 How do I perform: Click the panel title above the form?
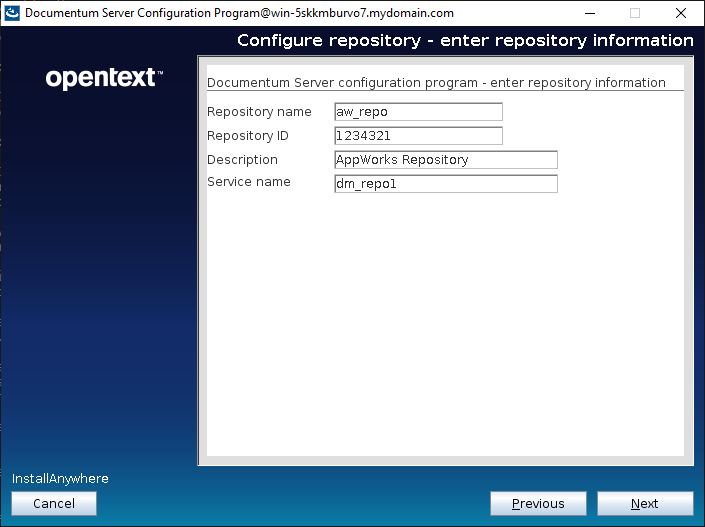coord(436,83)
